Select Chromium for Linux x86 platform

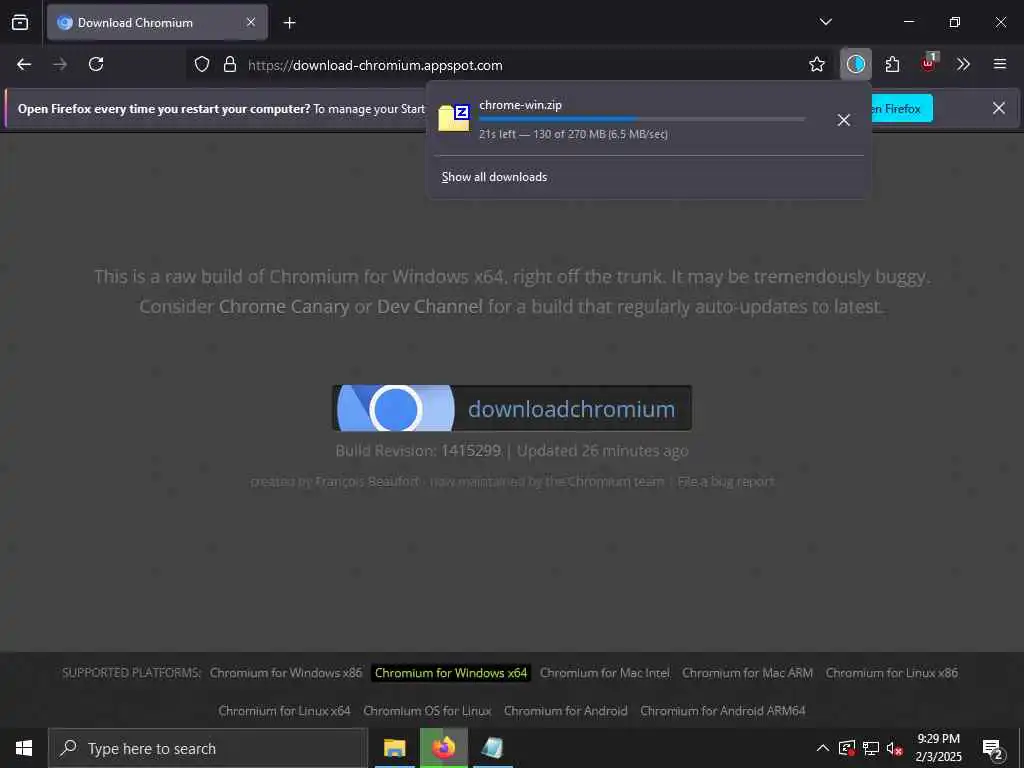point(891,673)
